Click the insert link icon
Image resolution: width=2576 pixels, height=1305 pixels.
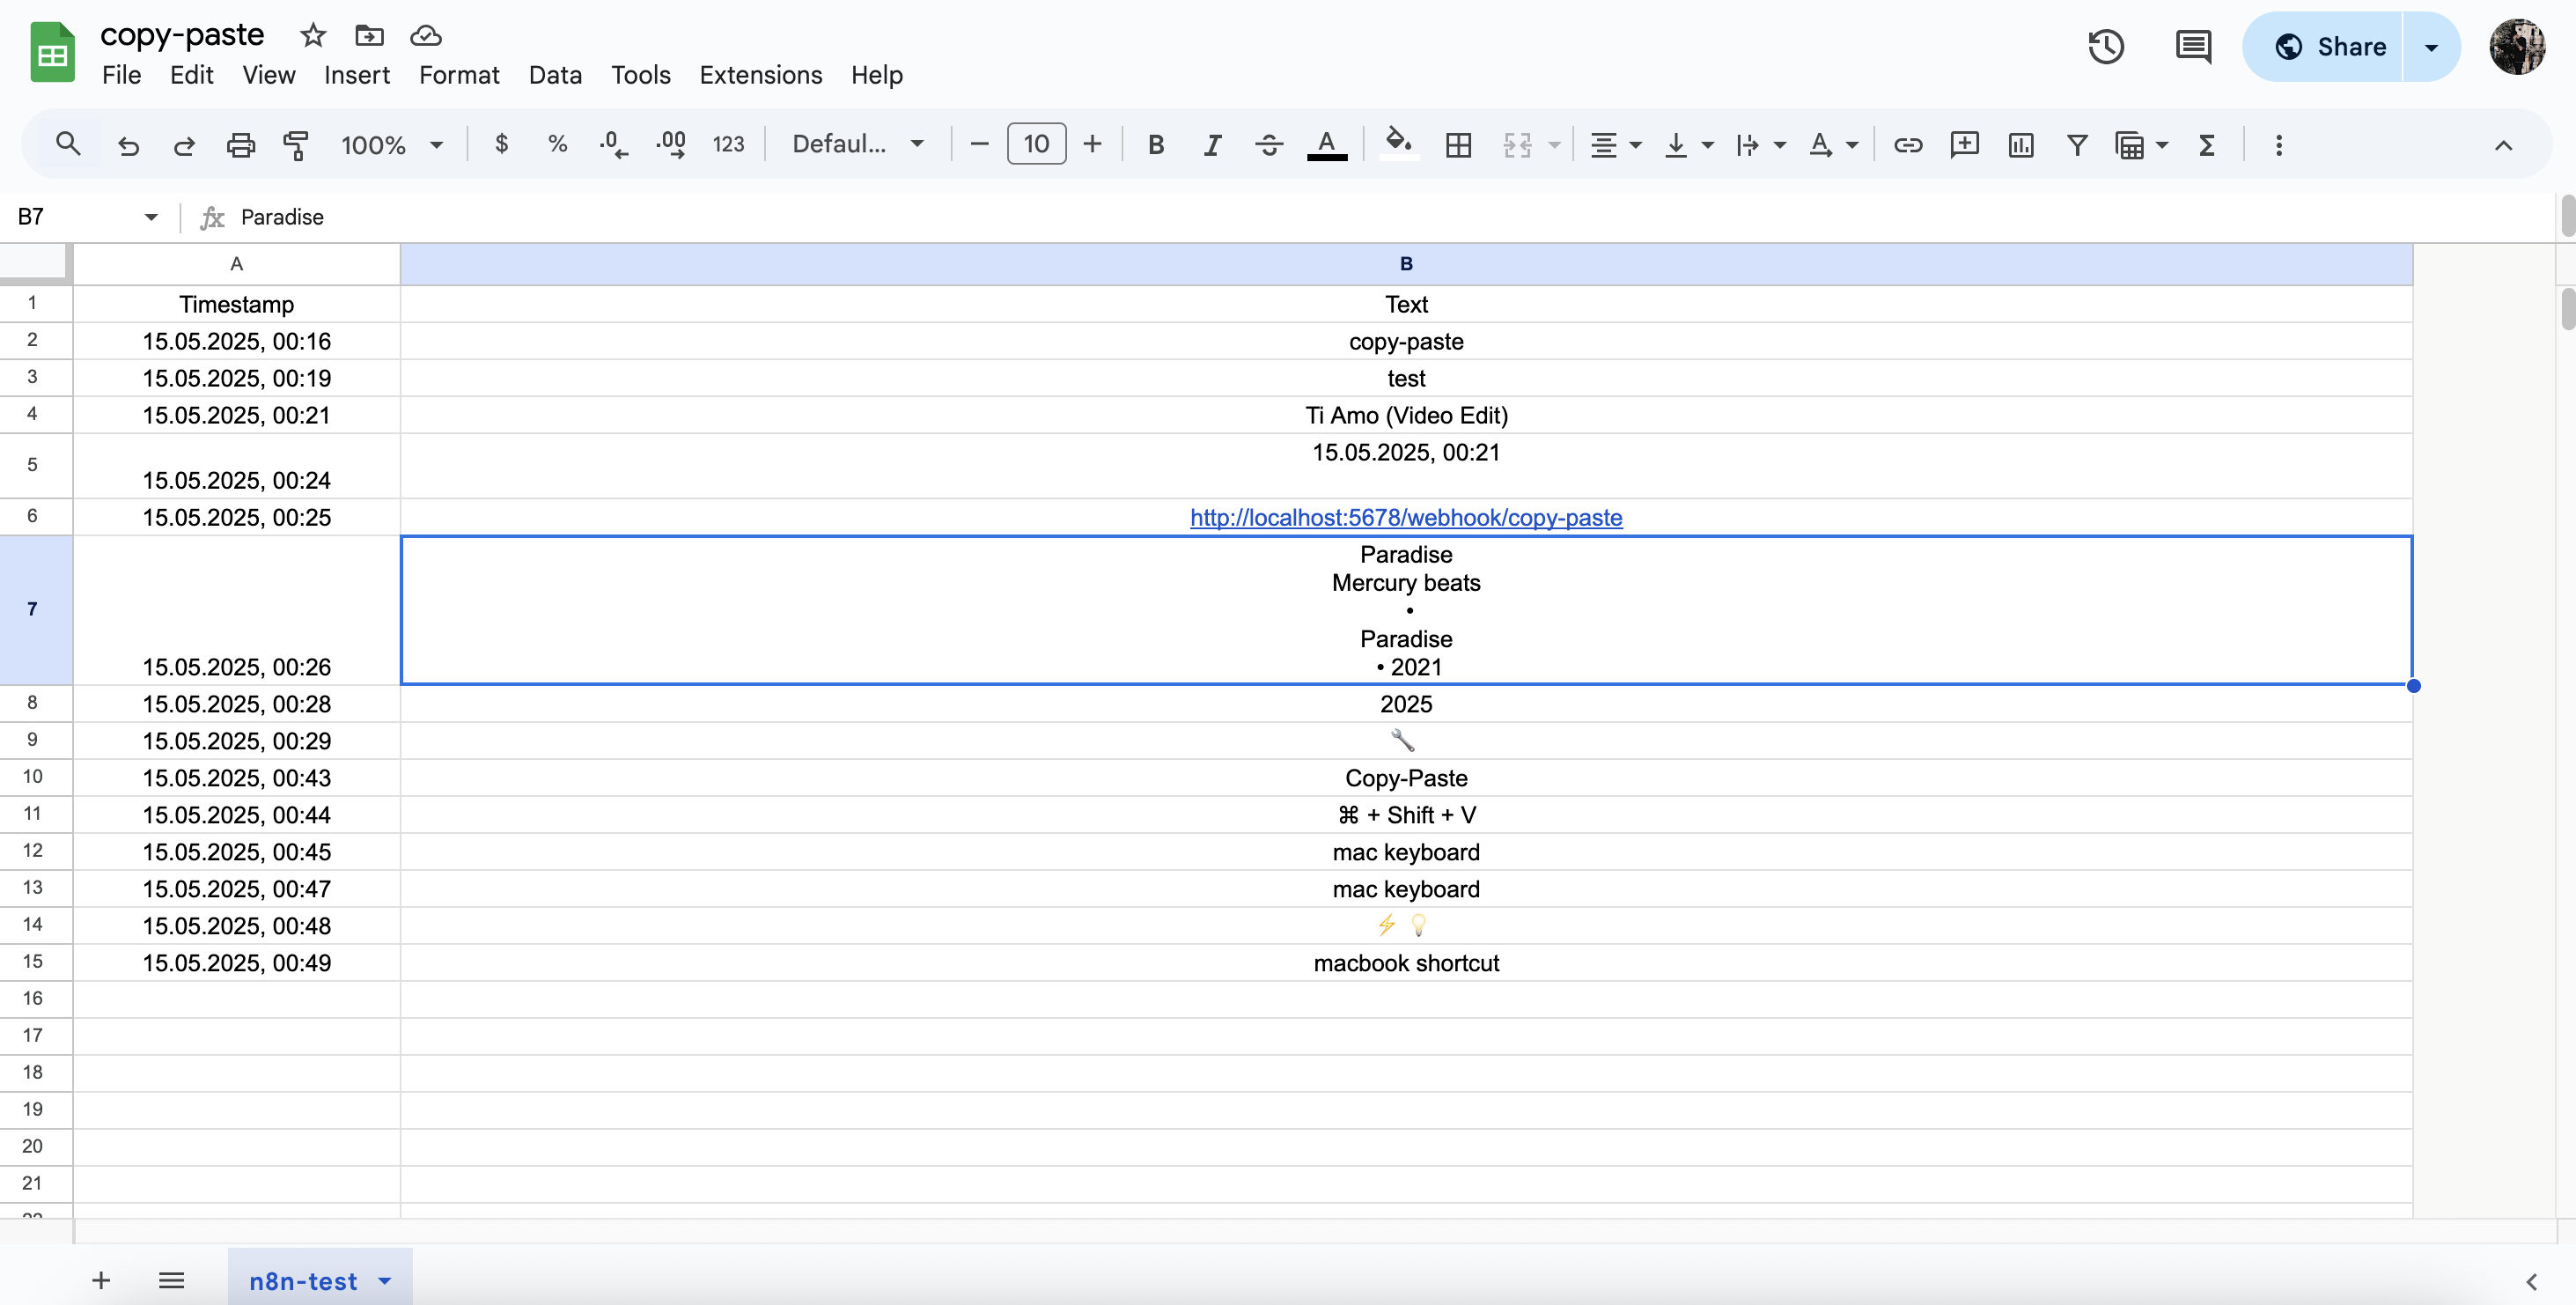(x=1907, y=145)
